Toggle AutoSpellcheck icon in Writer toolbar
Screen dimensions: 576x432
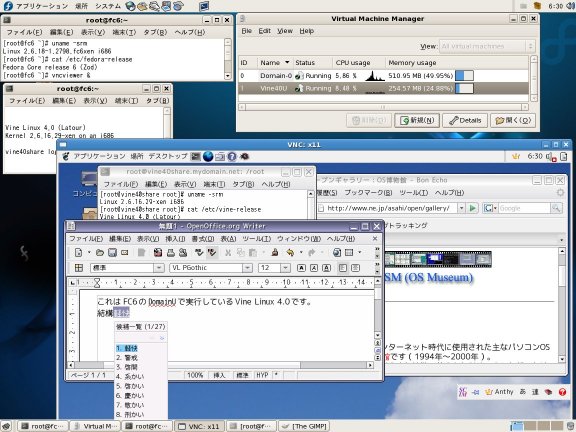tap(212, 252)
